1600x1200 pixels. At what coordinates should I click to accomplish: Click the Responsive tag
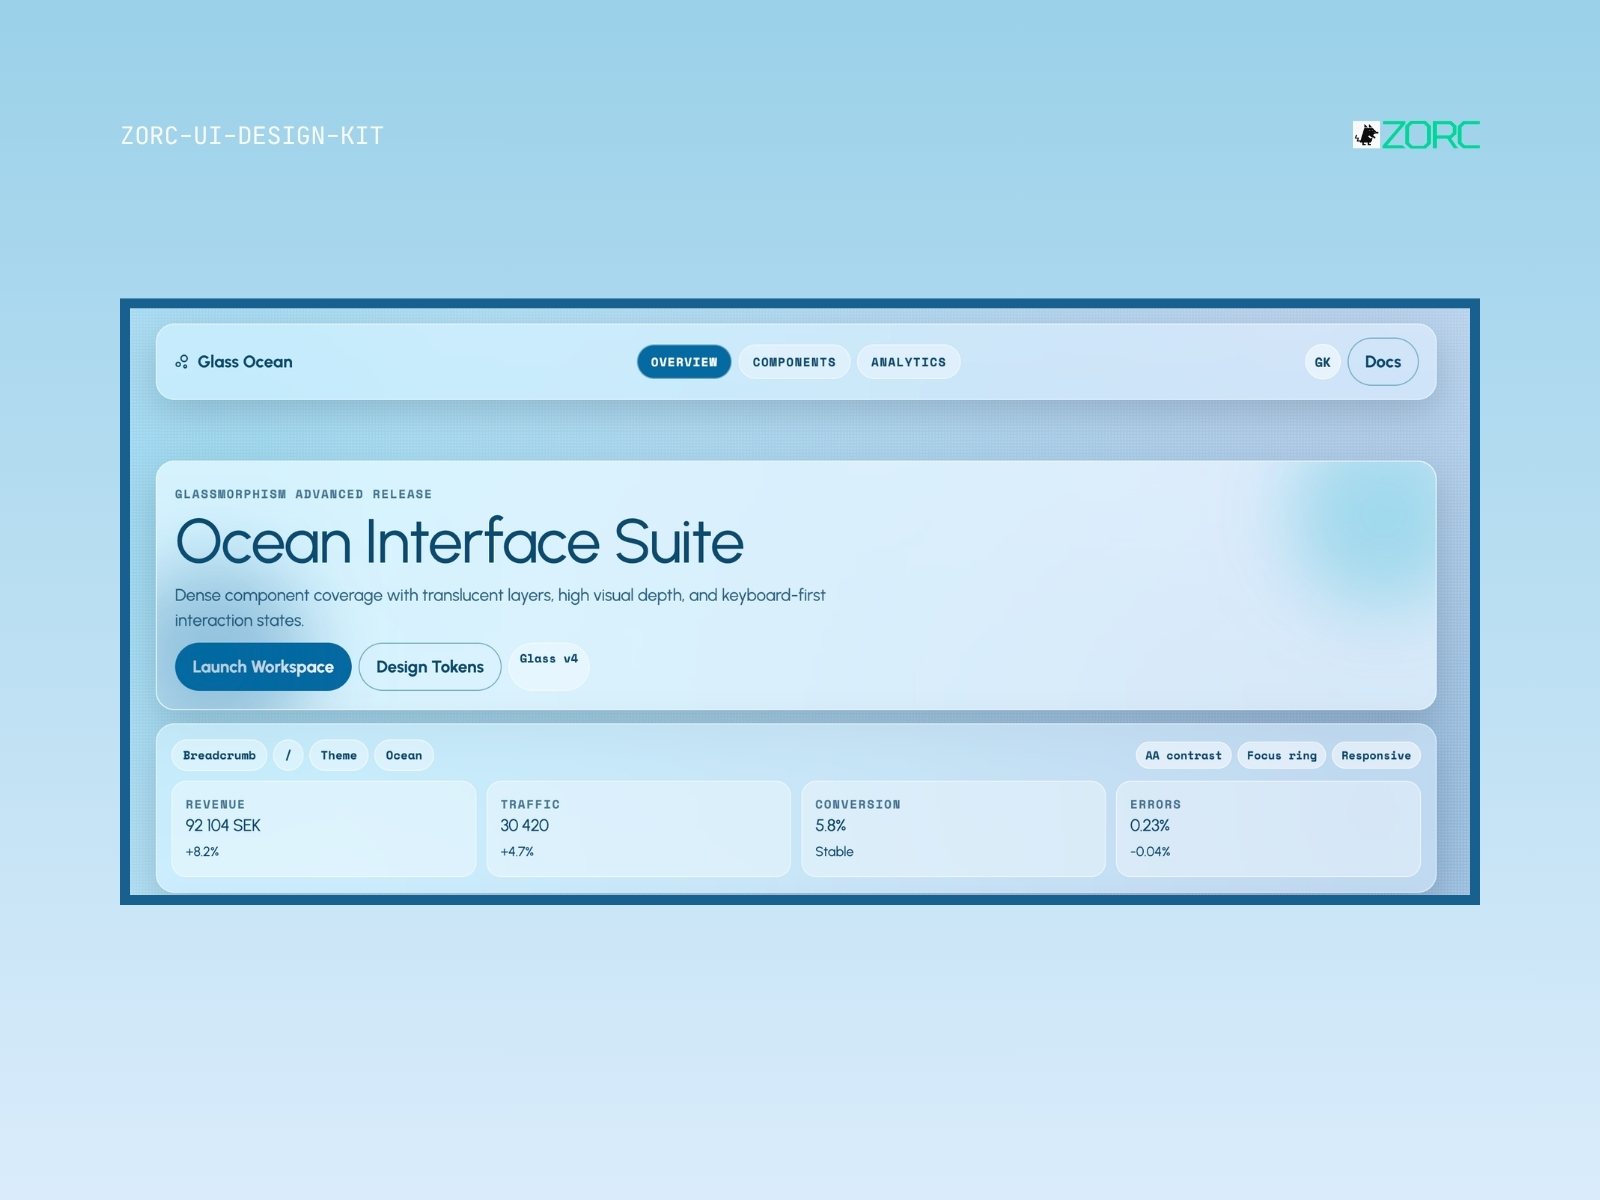[x=1376, y=755]
